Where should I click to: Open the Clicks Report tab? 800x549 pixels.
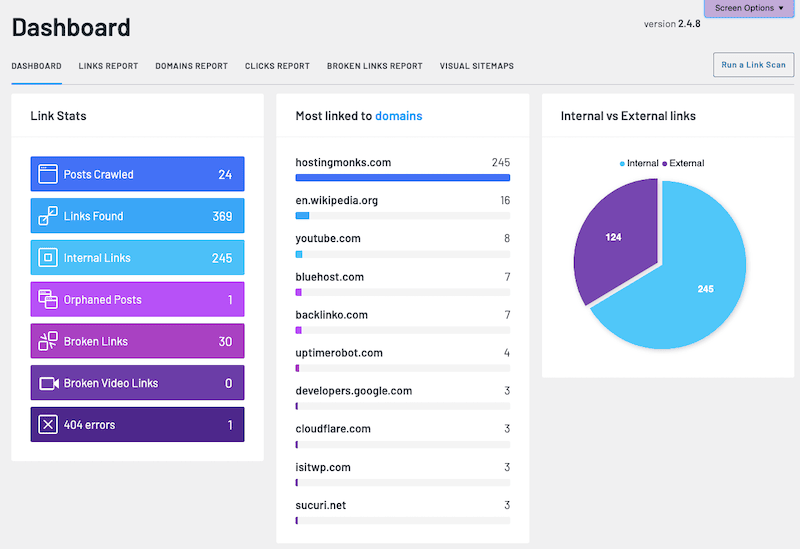[277, 66]
